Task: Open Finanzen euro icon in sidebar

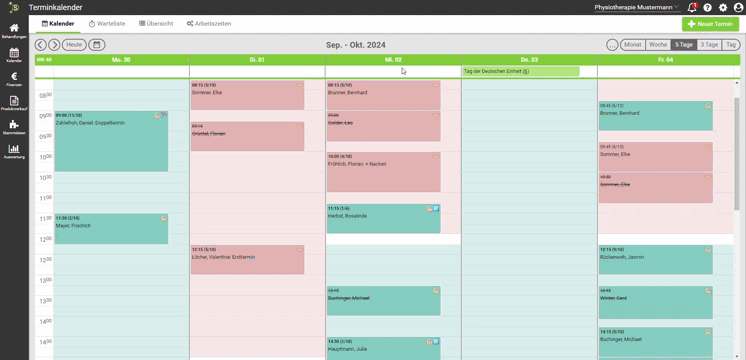Action: point(14,79)
